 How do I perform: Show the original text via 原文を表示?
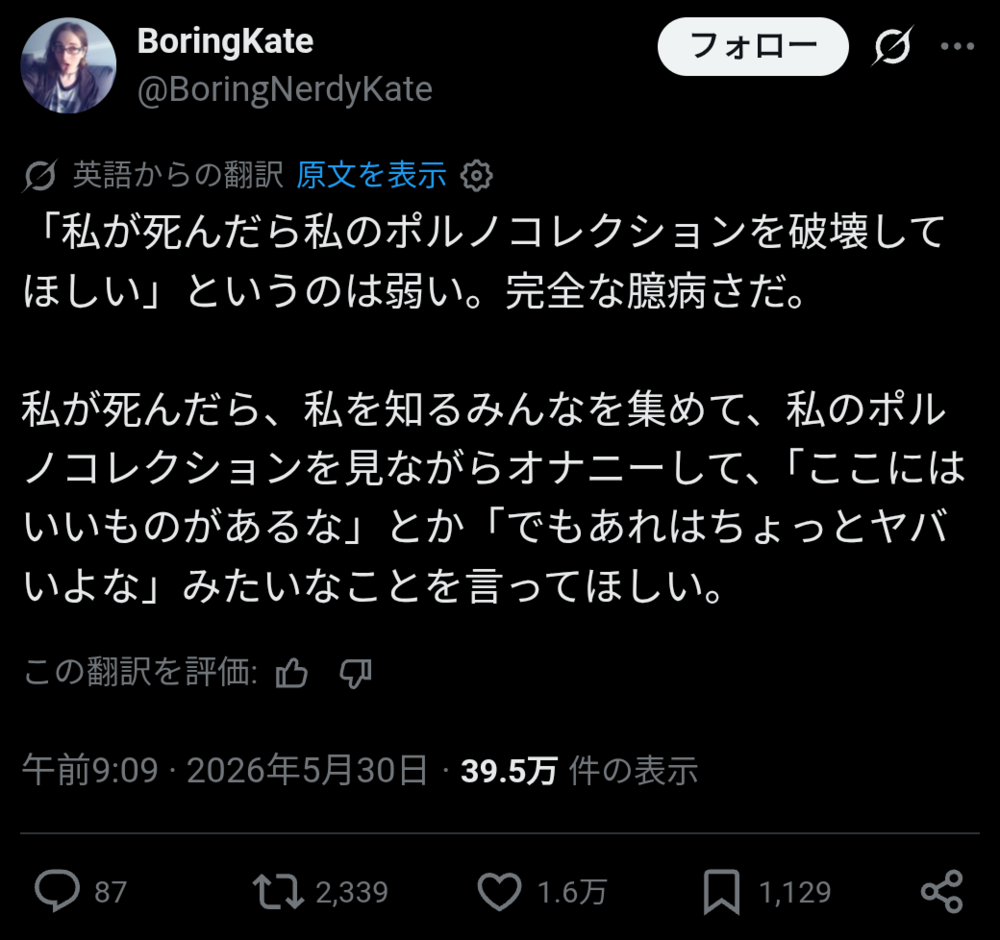371,175
